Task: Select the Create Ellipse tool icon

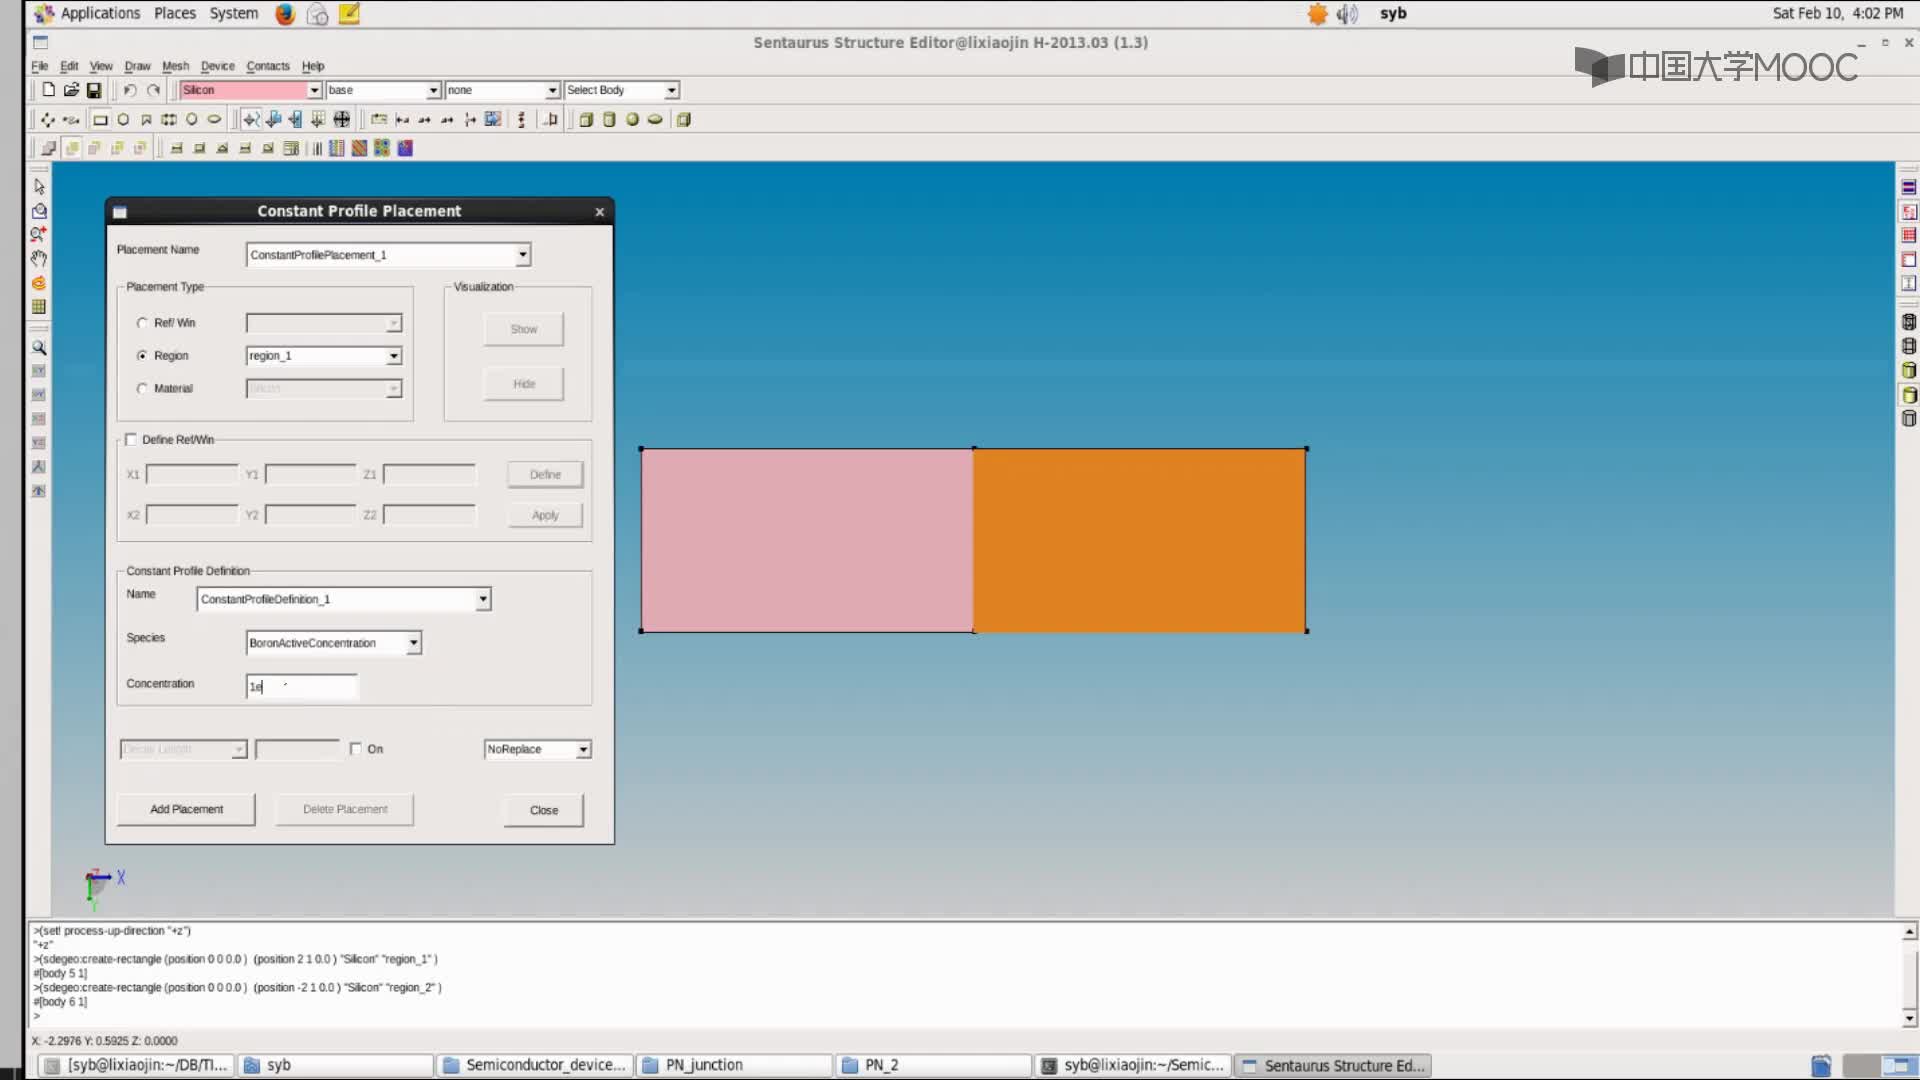Action: click(214, 120)
